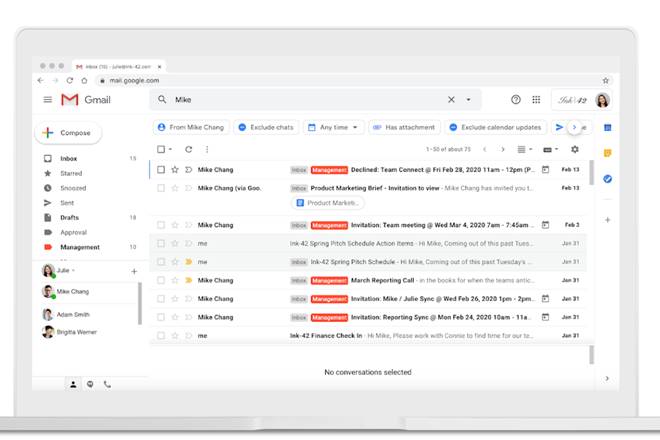660x440 pixels.
Task: Open Google Tasks in the side panel
Action: pyautogui.click(x=607, y=179)
